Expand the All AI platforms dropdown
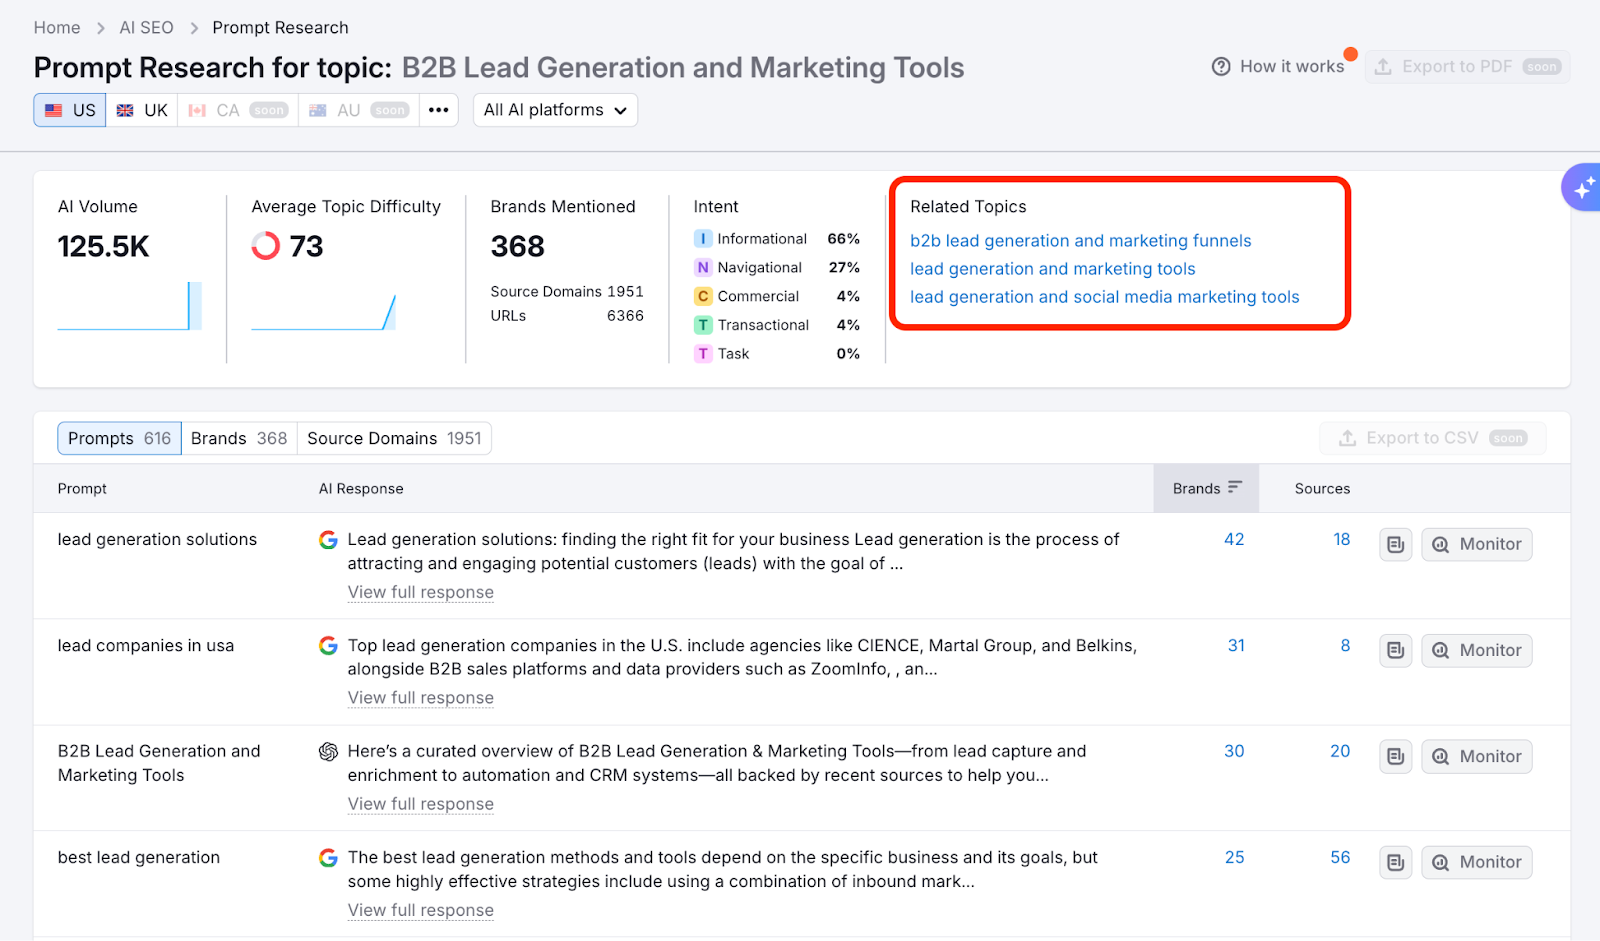Viewport: 1600px width, 941px height. point(555,110)
